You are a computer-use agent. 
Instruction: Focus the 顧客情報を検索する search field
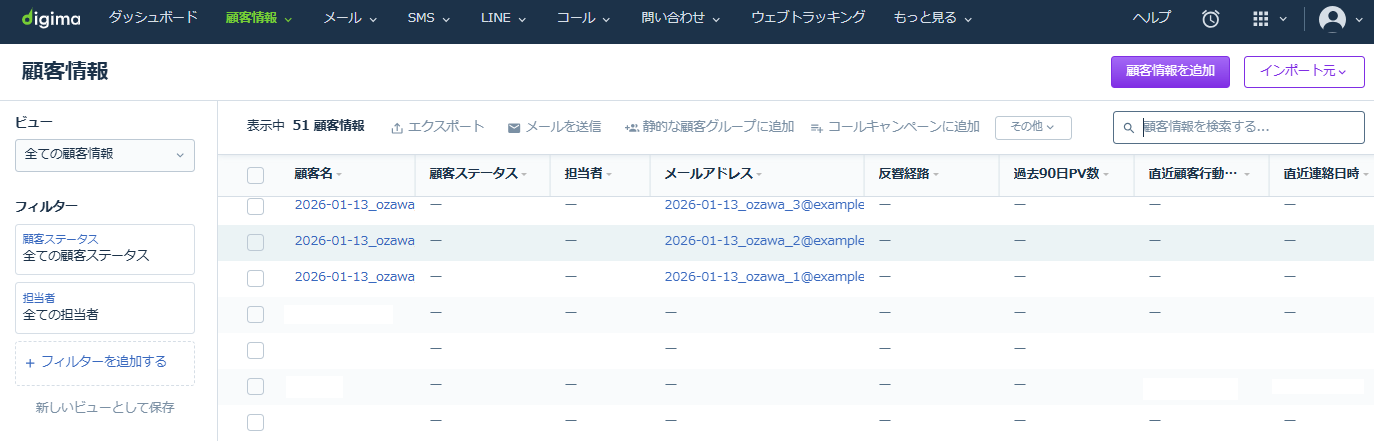point(1239,128)
